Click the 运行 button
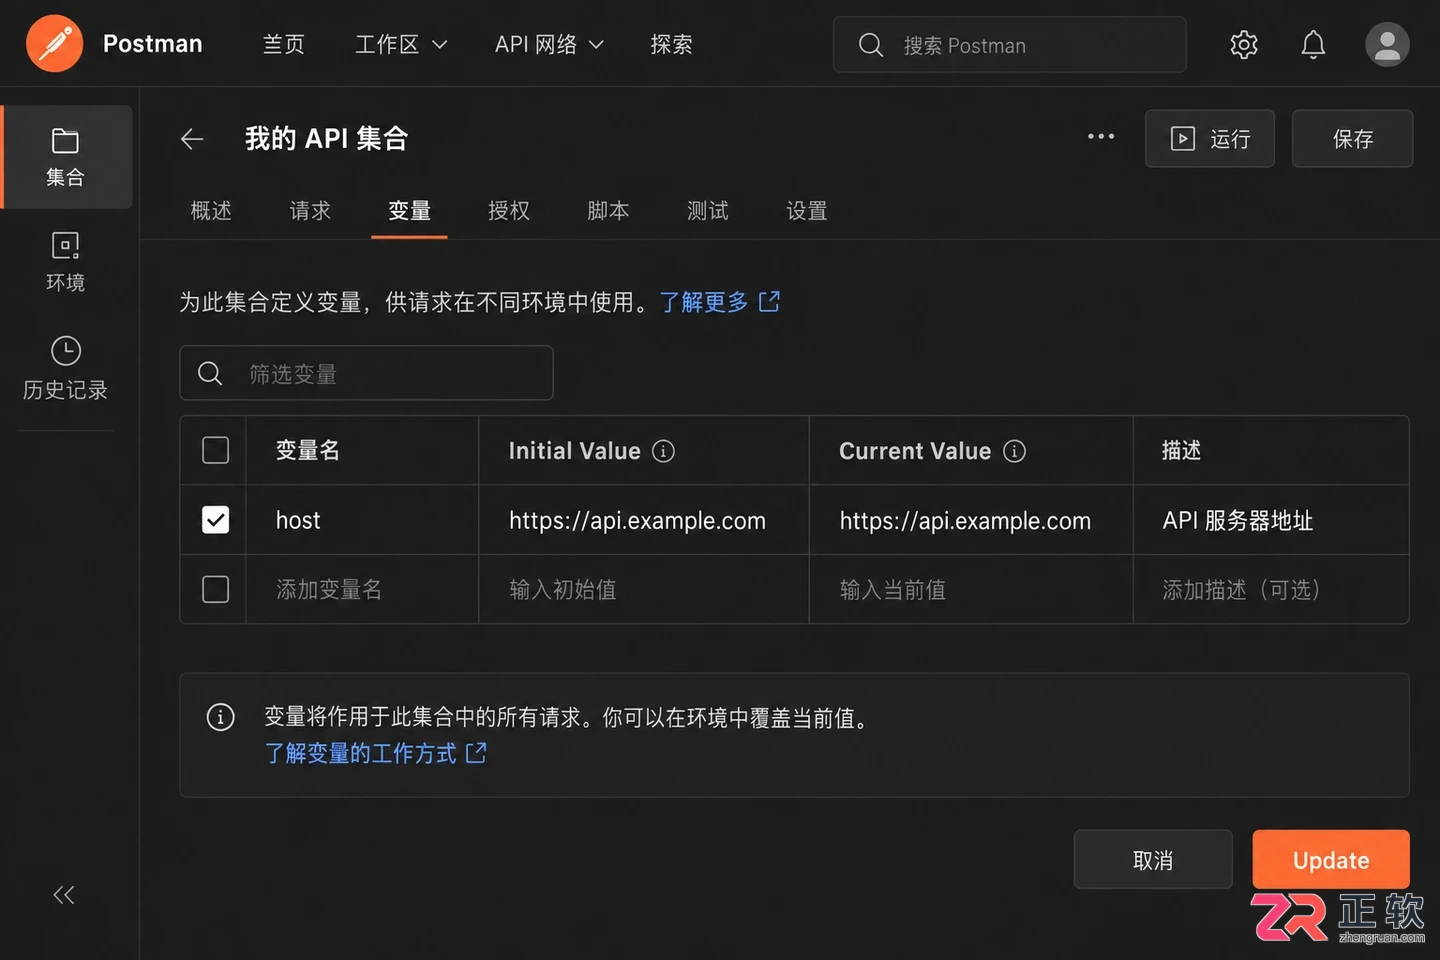 pyautogui.click(x=1210, y=139)
